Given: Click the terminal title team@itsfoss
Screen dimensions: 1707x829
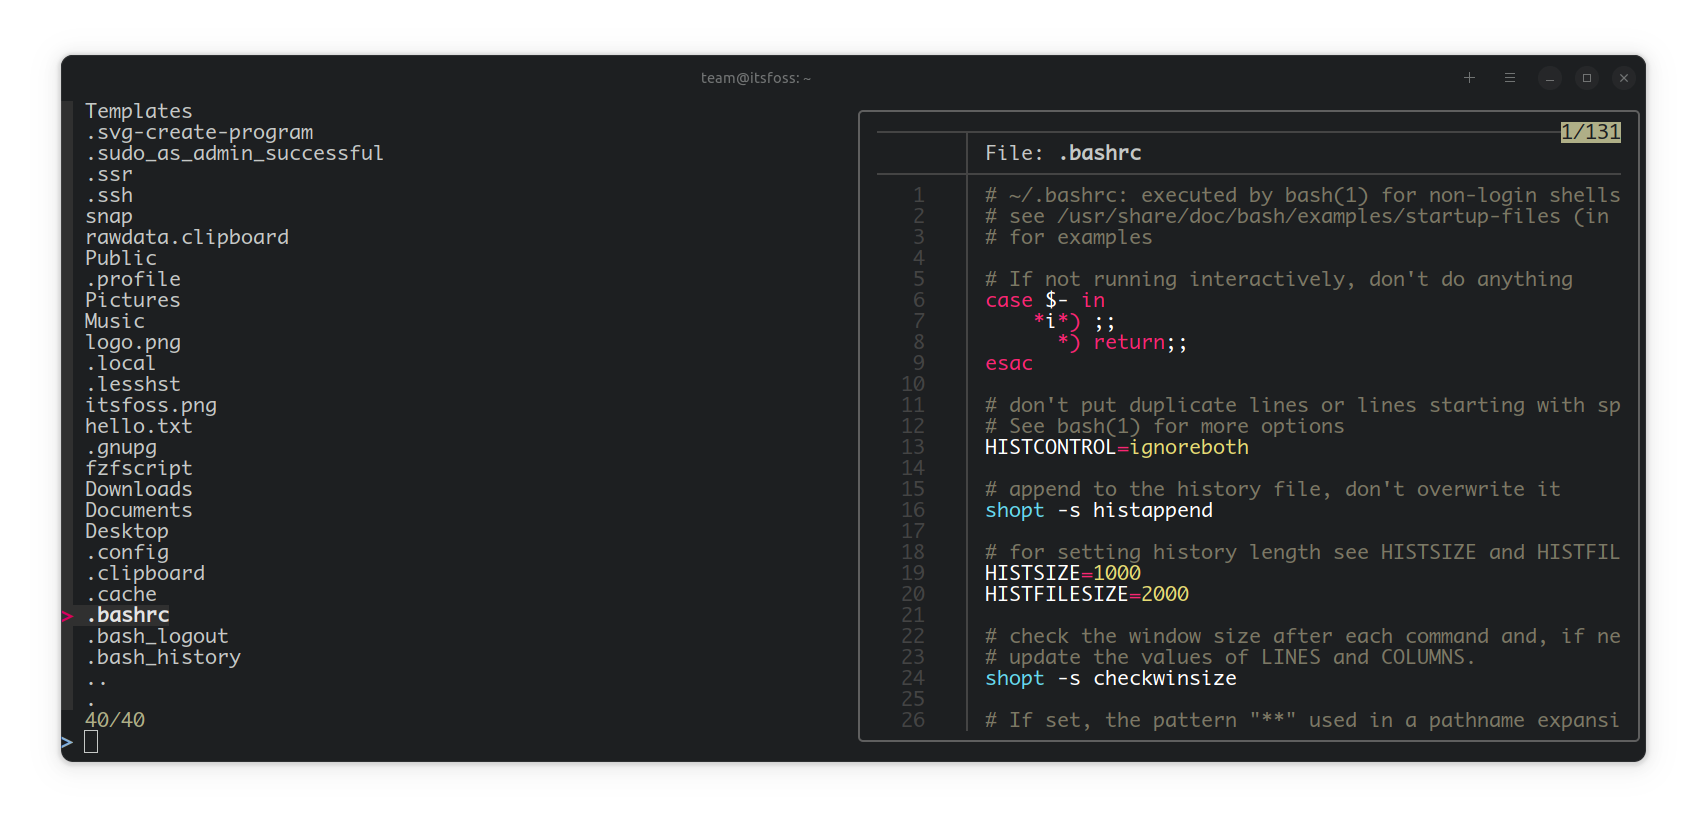Looking at the screenshot, I should (x=755, y=78).
